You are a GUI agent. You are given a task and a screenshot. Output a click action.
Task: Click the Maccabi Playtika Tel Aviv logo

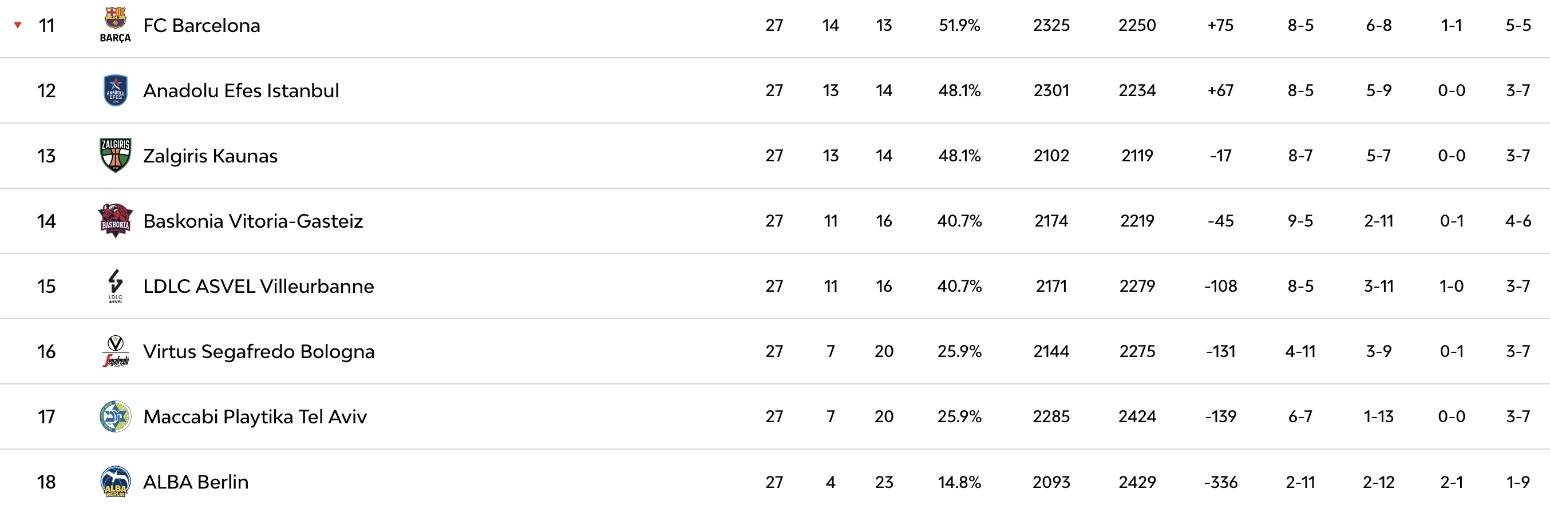coord(115,417)
